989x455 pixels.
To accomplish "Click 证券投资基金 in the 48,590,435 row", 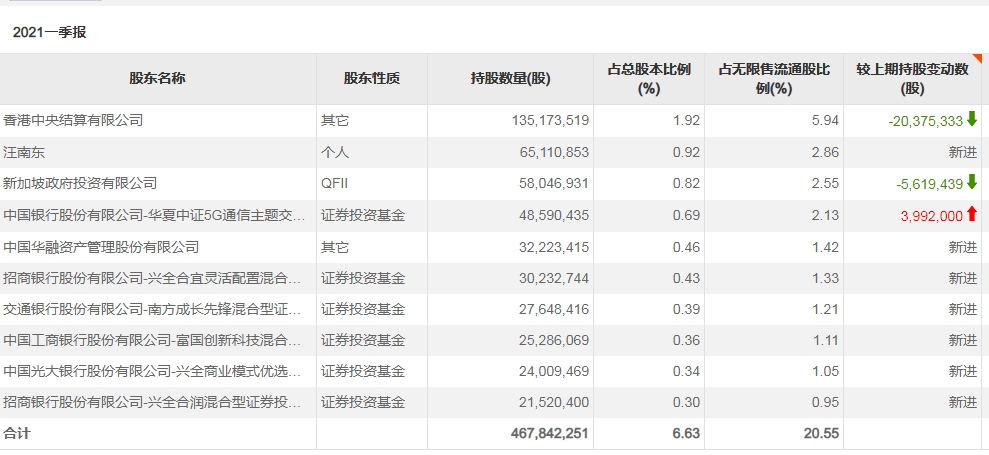I will (363, 215).
